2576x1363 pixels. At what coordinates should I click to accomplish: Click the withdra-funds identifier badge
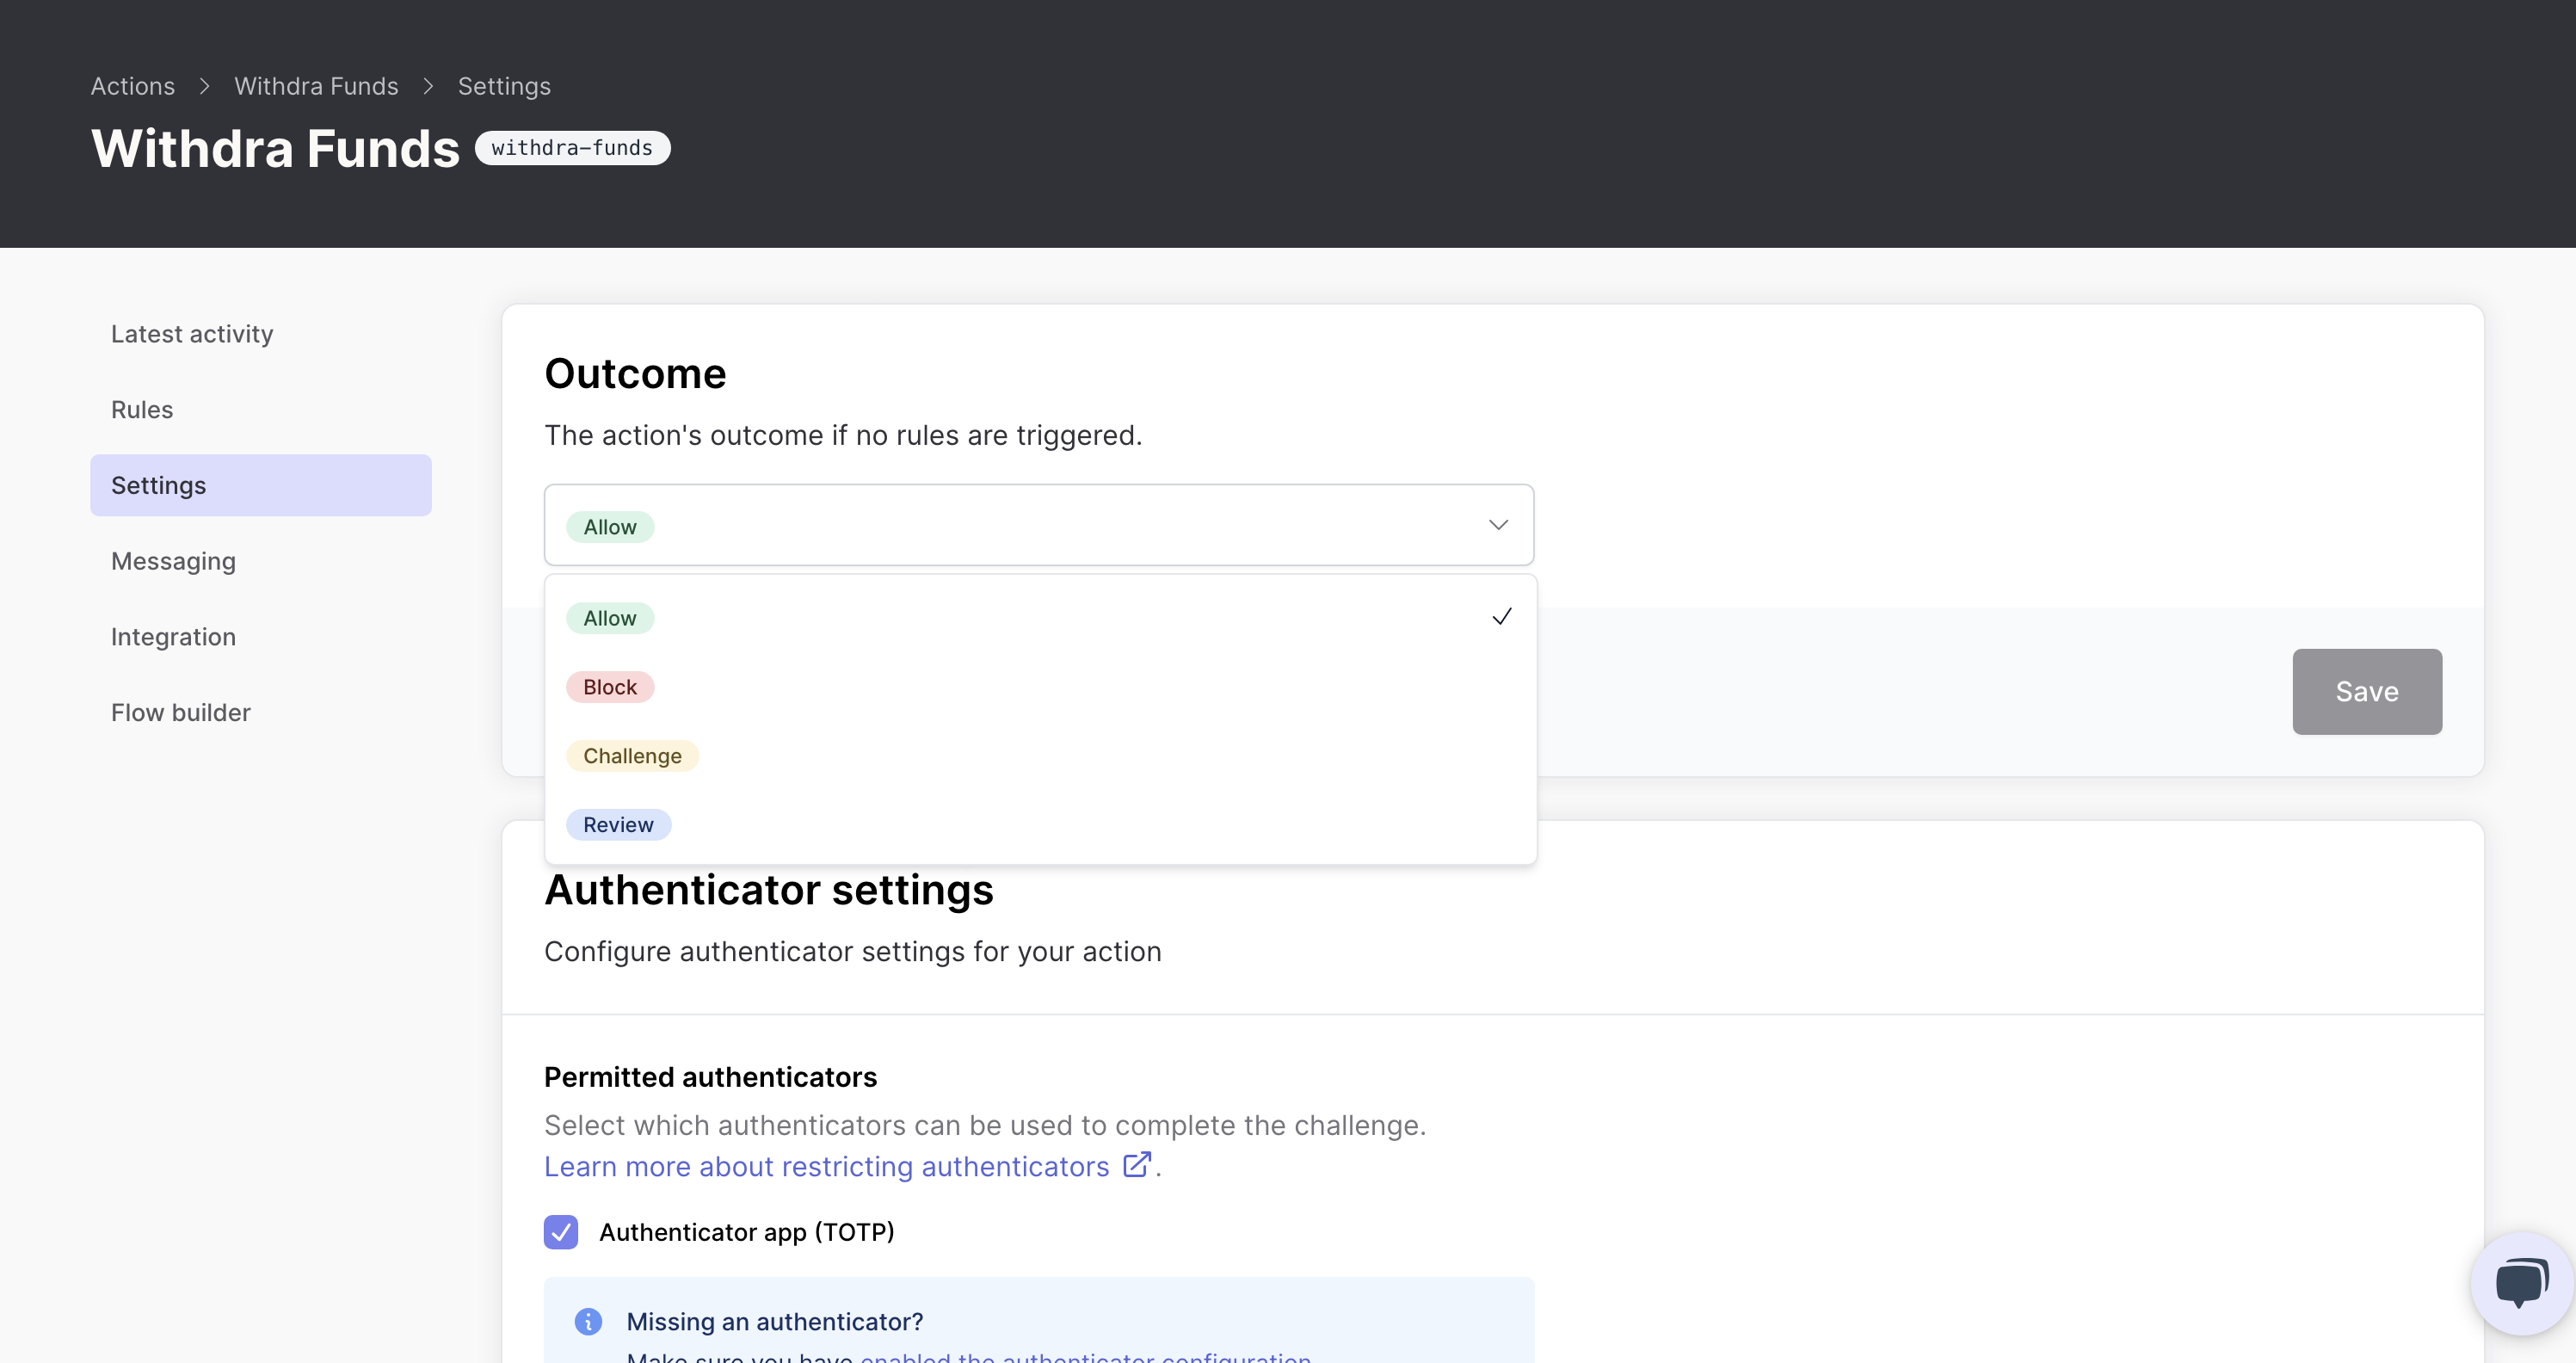(x=572, y=148)
